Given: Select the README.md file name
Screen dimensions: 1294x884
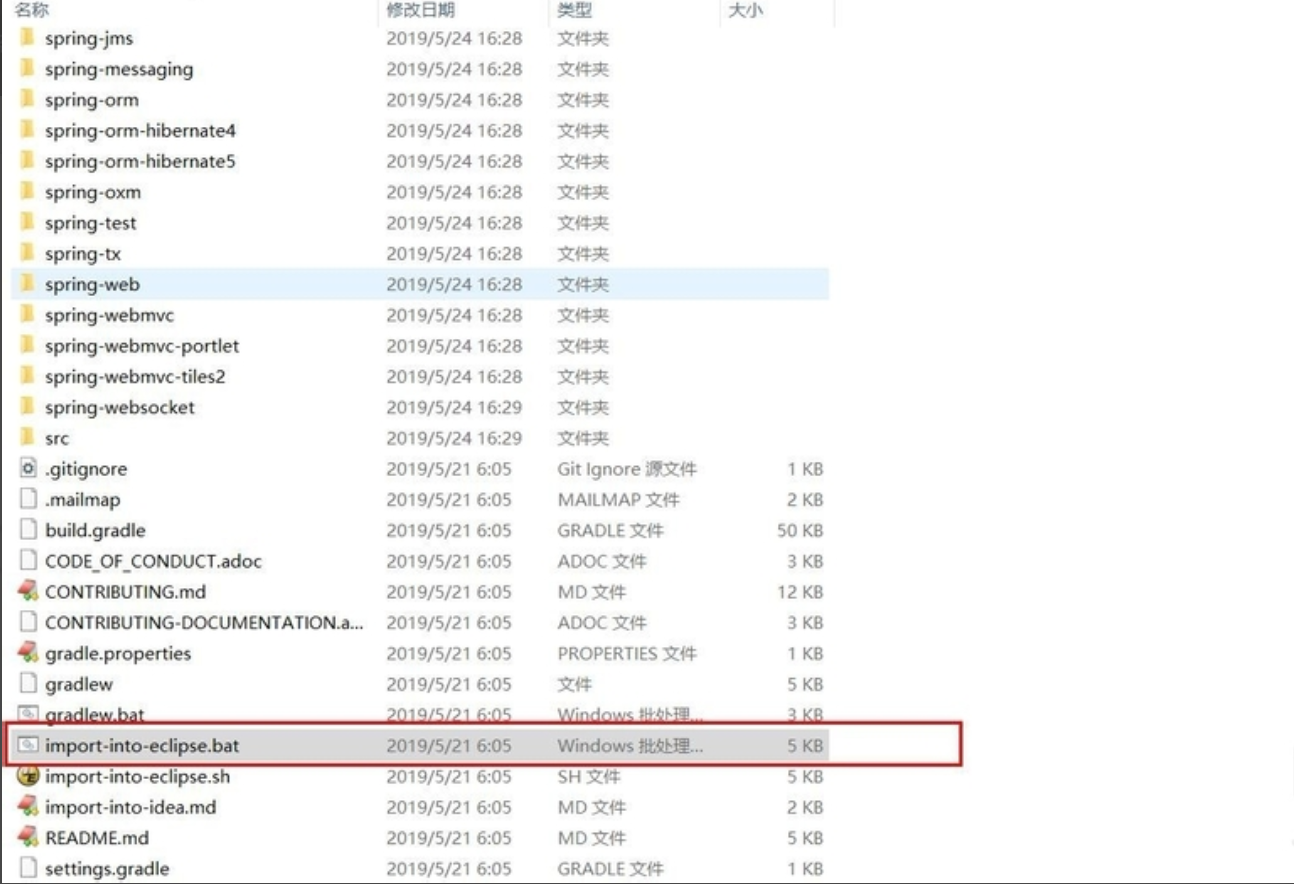Looking at the screenshot, I should [x=97, y=838].
